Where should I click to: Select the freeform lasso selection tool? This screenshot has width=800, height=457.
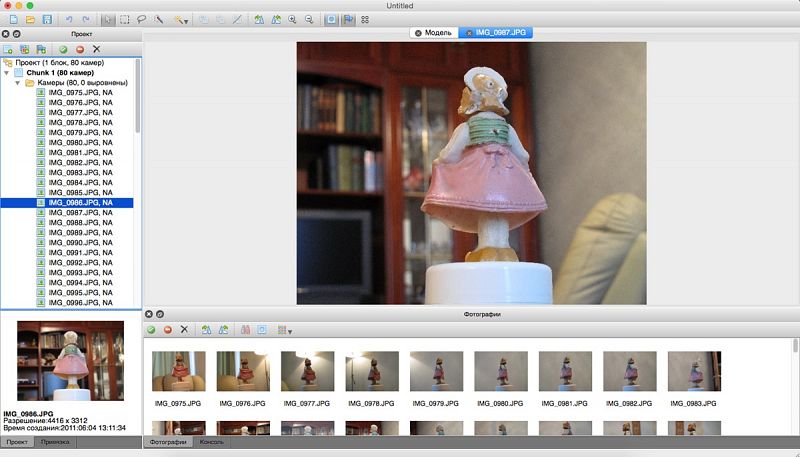[x=142, y=20]
